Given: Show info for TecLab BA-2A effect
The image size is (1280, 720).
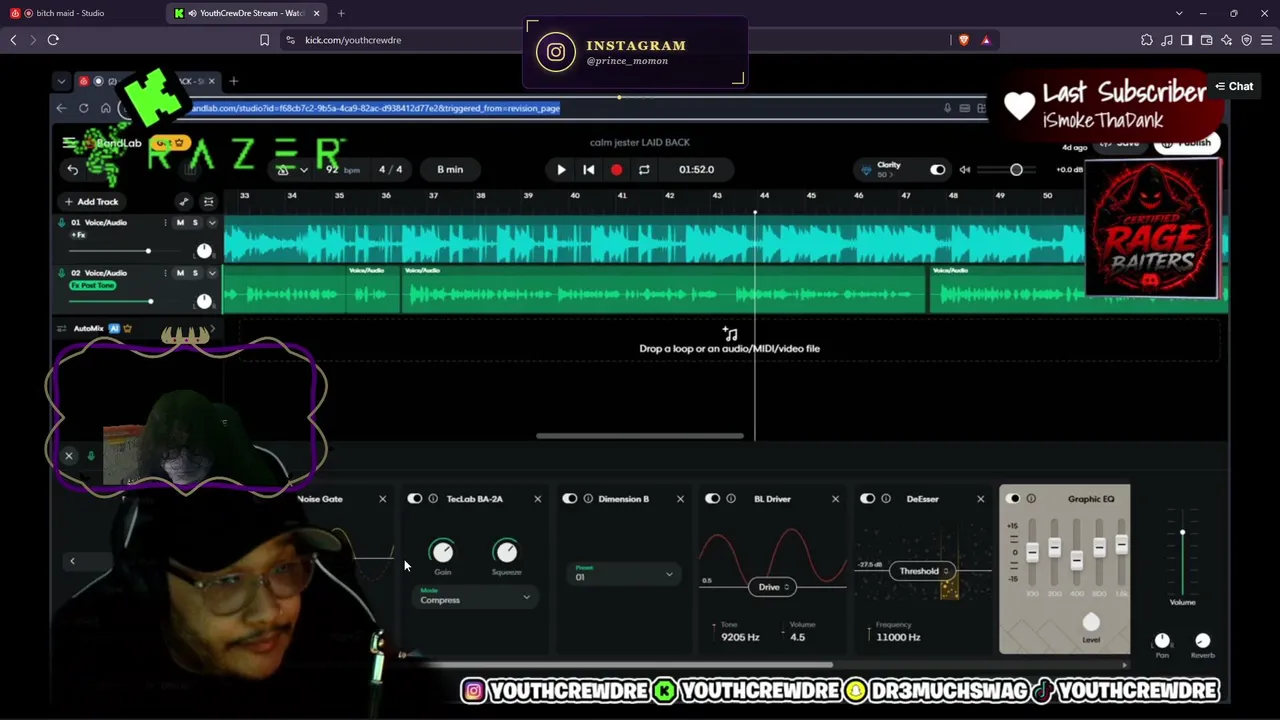Looking at the screenshot, I should click(x=433, y=499).
